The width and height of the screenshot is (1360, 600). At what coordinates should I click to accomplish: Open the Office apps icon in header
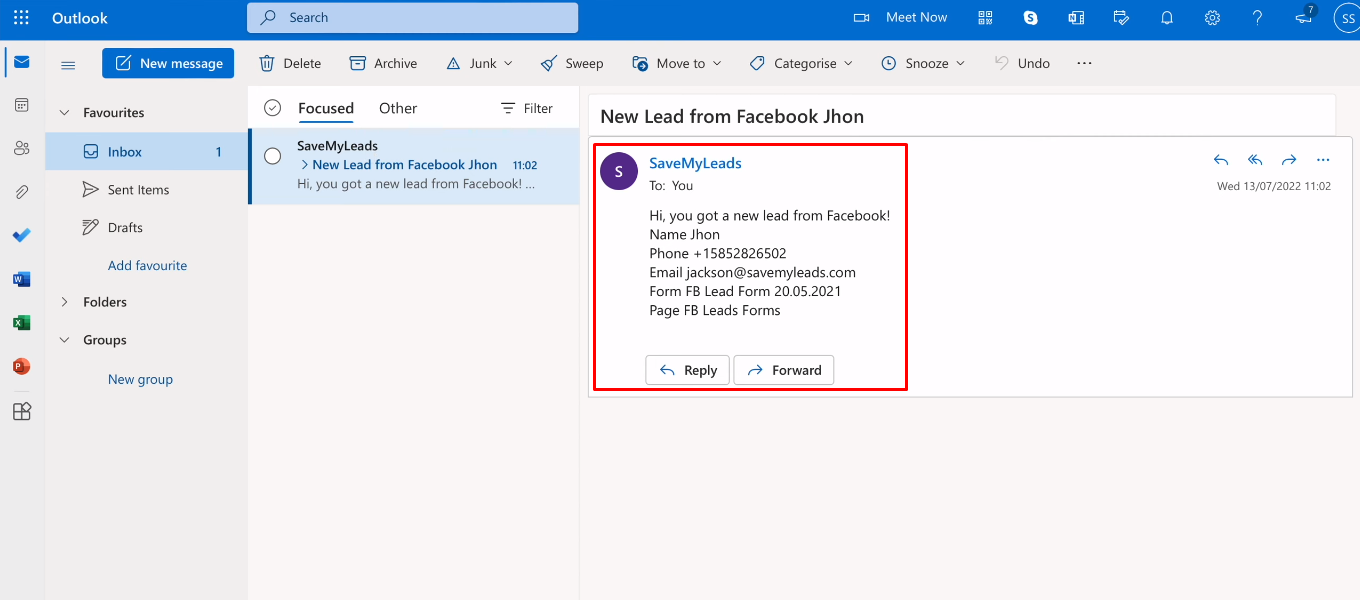tap(1076, 17)
